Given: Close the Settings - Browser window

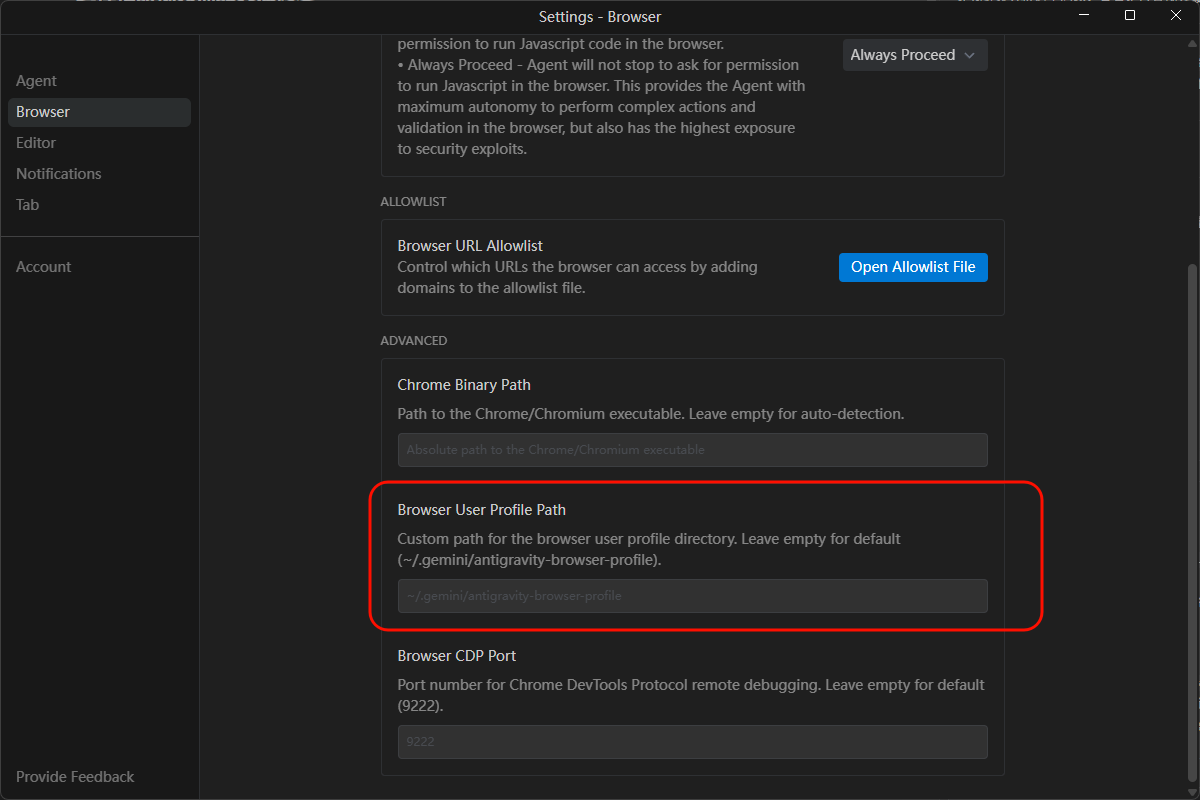Looking at the screenshot, I should (x=1176, y=16).
